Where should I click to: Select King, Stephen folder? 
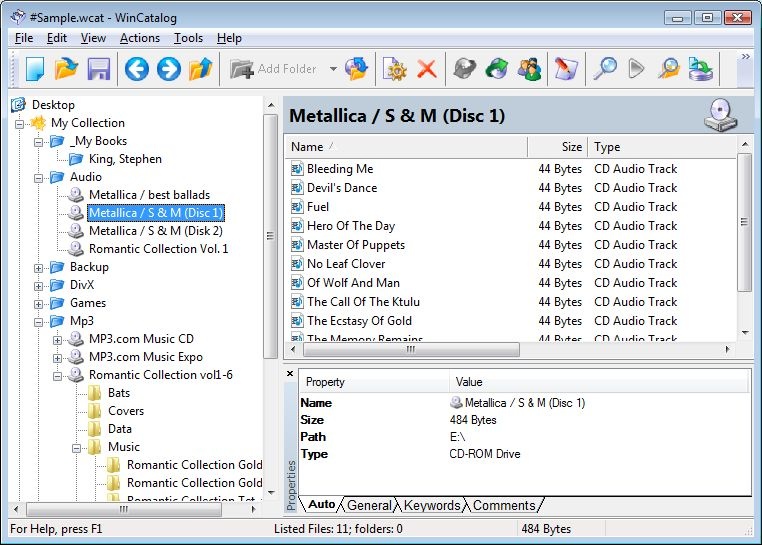click(125, 159)
